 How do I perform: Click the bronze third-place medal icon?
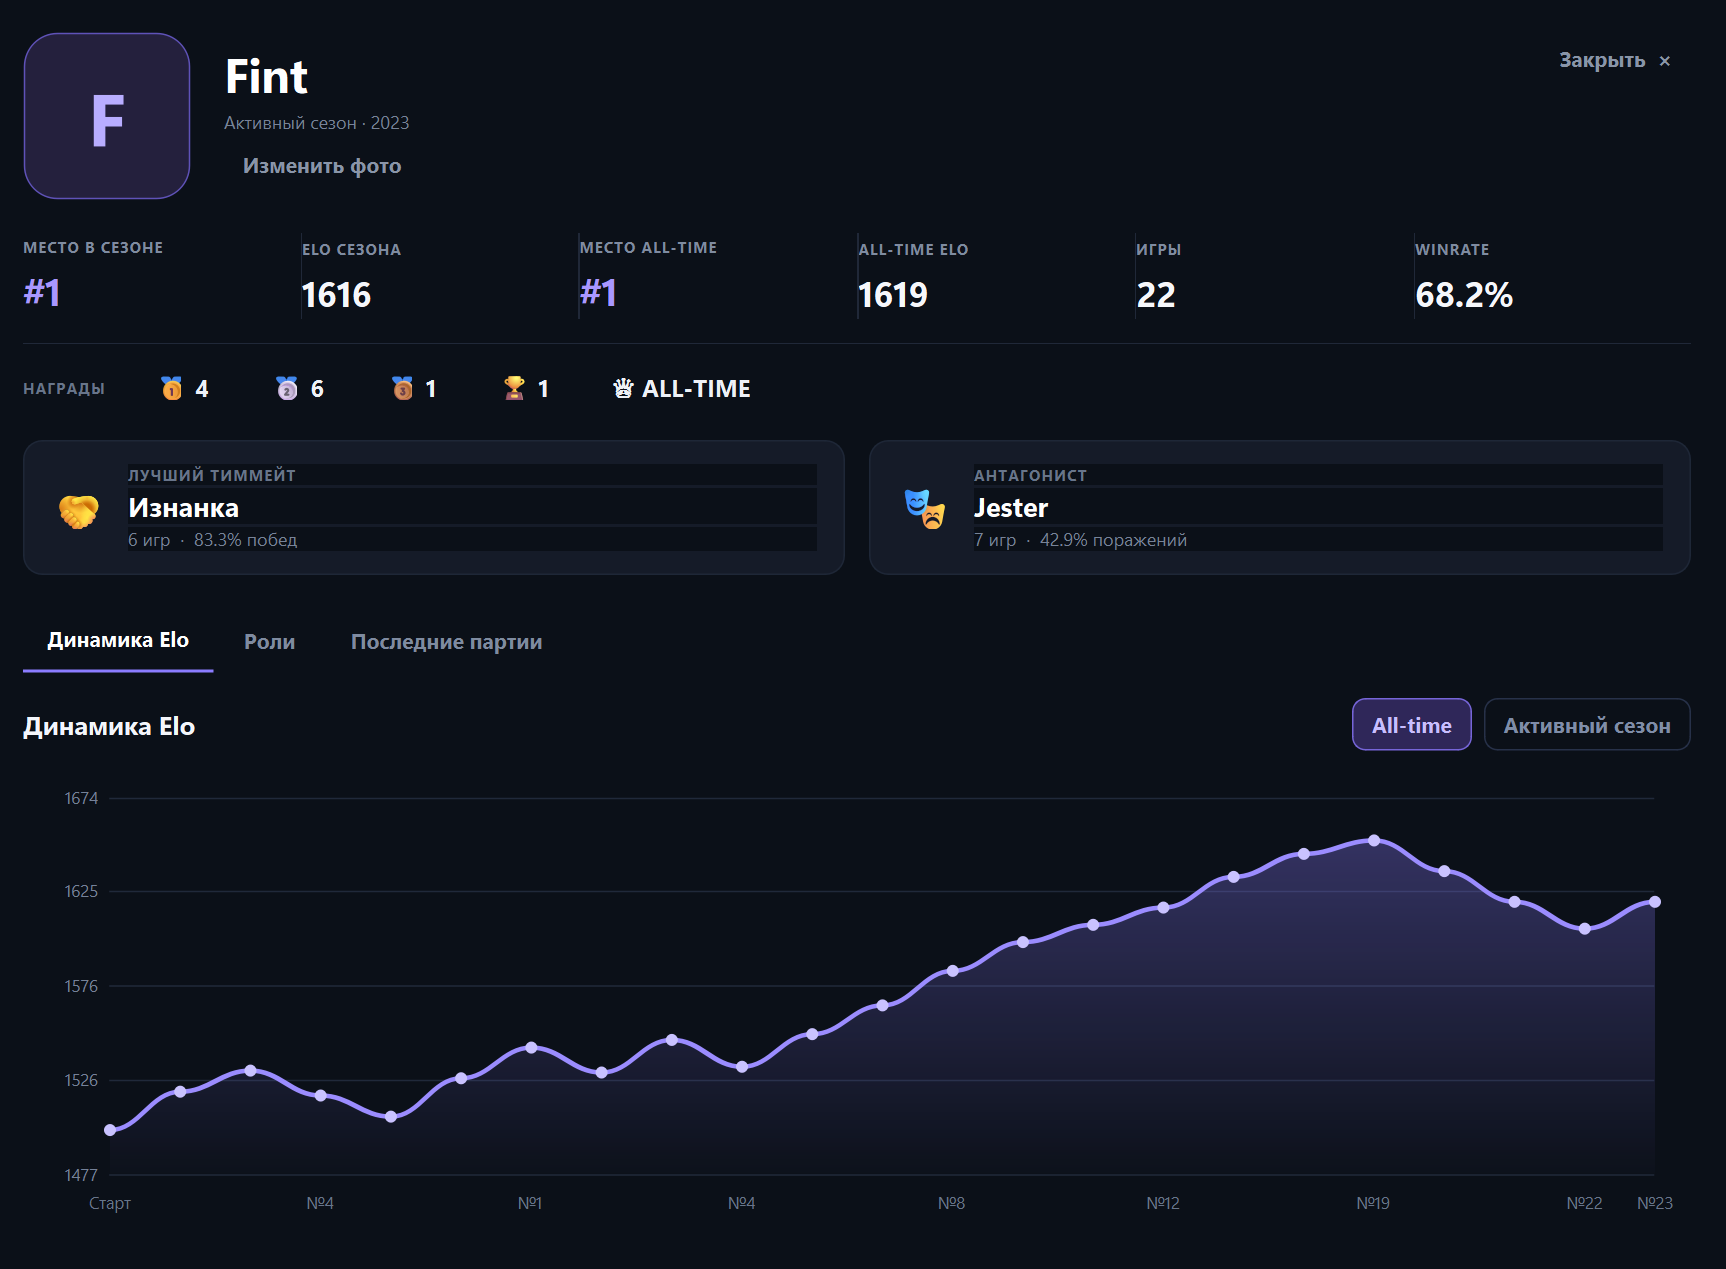point(402,388)
